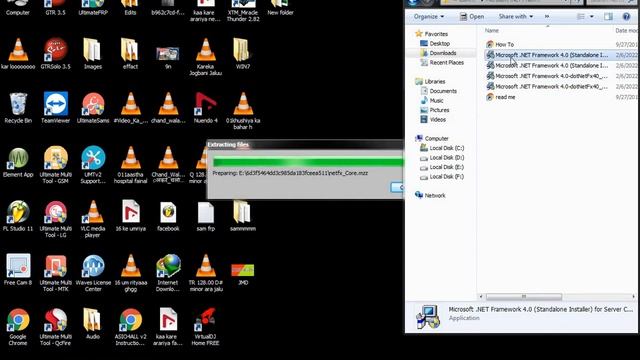Open Ultimate Multi Tool - QcFire shortcut
Screen dimensions: 640x360
click(x=56, y=327)
